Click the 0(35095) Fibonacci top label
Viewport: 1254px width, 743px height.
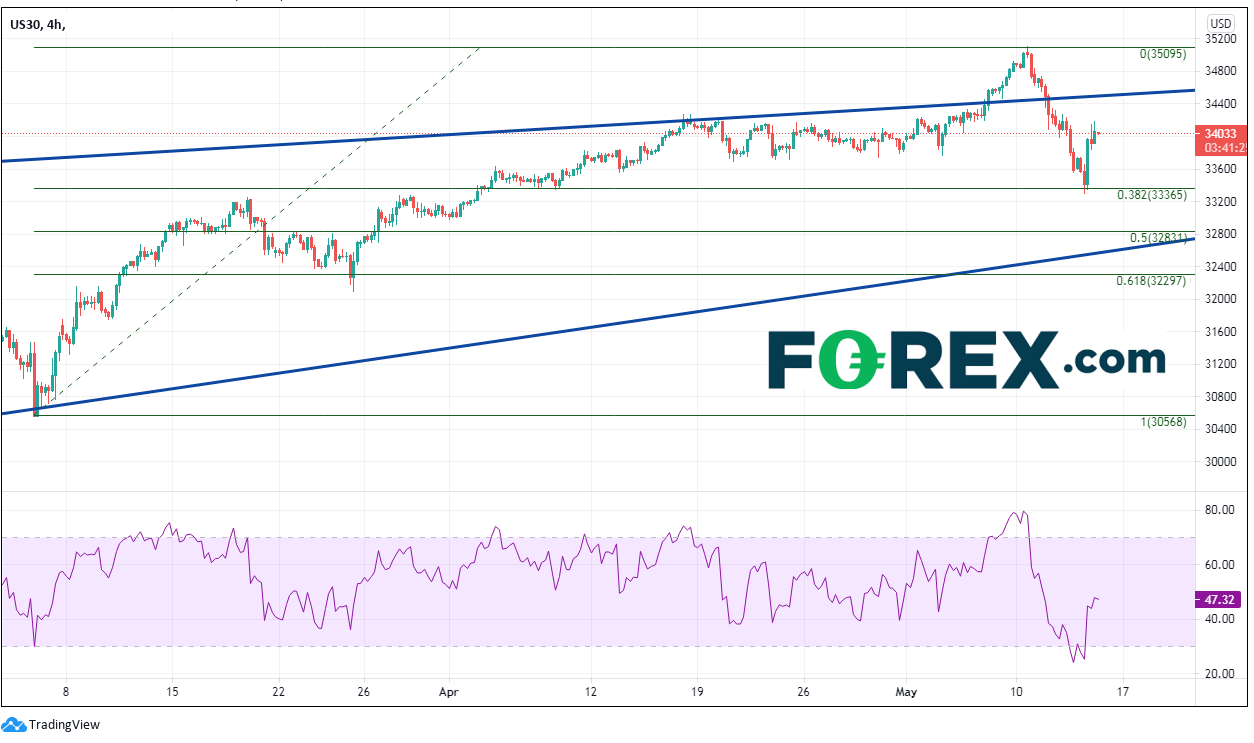pos(1162,54)
